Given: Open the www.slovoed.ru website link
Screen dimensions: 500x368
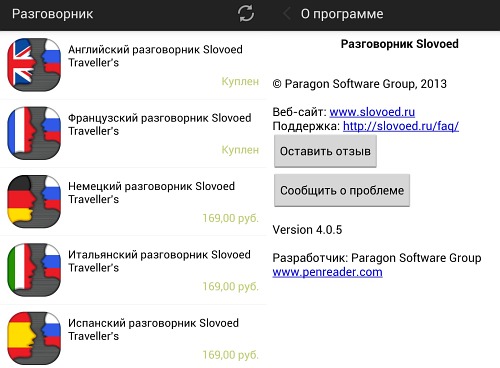Looking at the screenshot, I should 372,112.
